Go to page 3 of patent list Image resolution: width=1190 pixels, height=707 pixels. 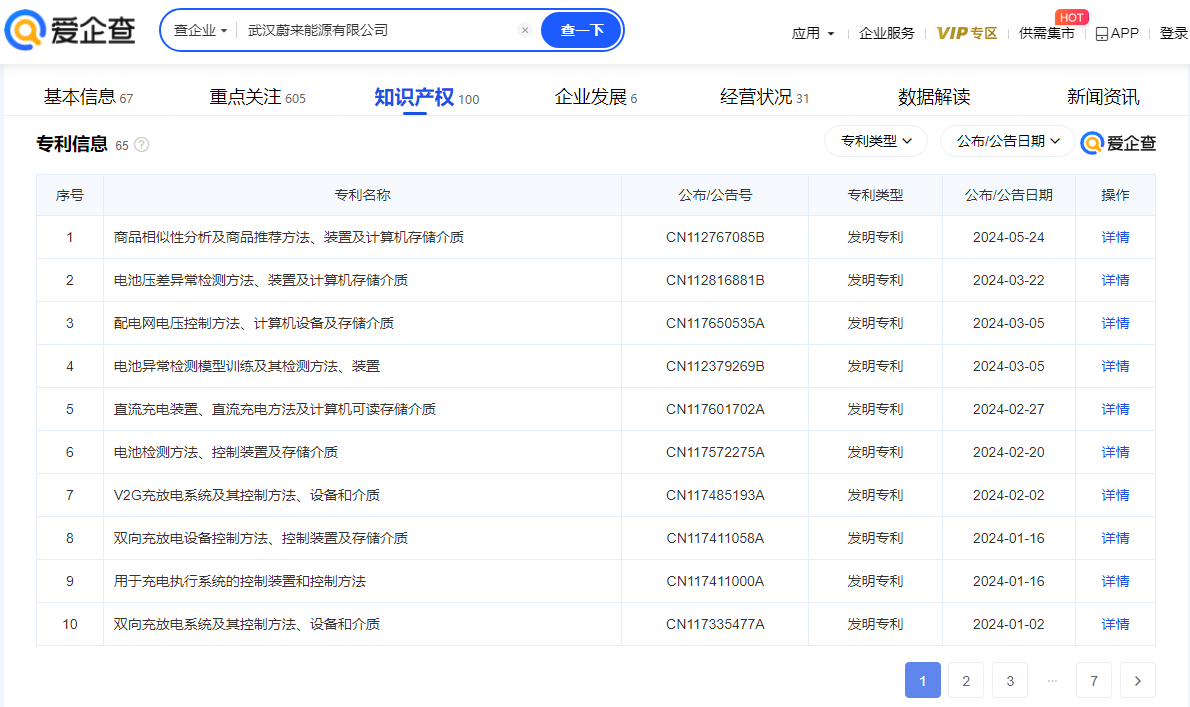click(1010, 681)
